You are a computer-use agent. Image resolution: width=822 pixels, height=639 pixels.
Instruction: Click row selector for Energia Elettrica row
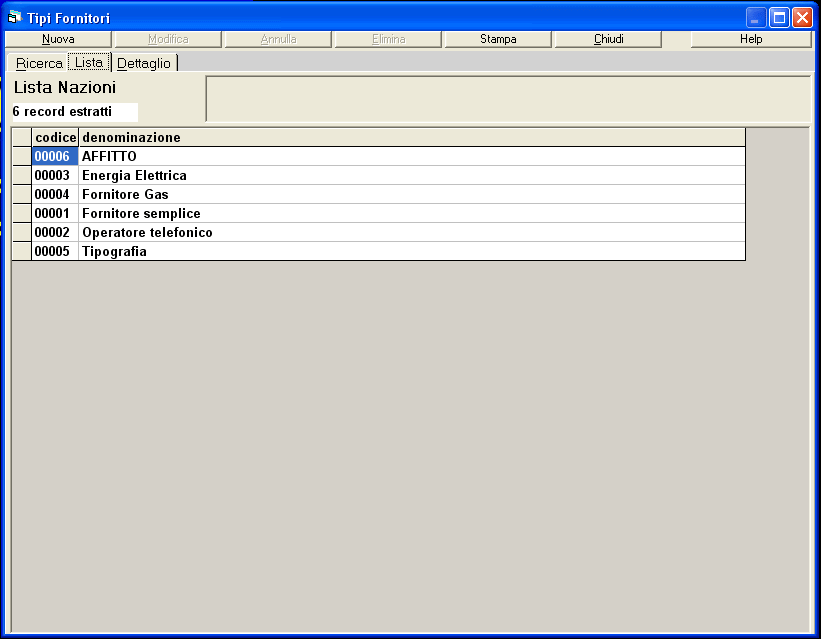22,175
